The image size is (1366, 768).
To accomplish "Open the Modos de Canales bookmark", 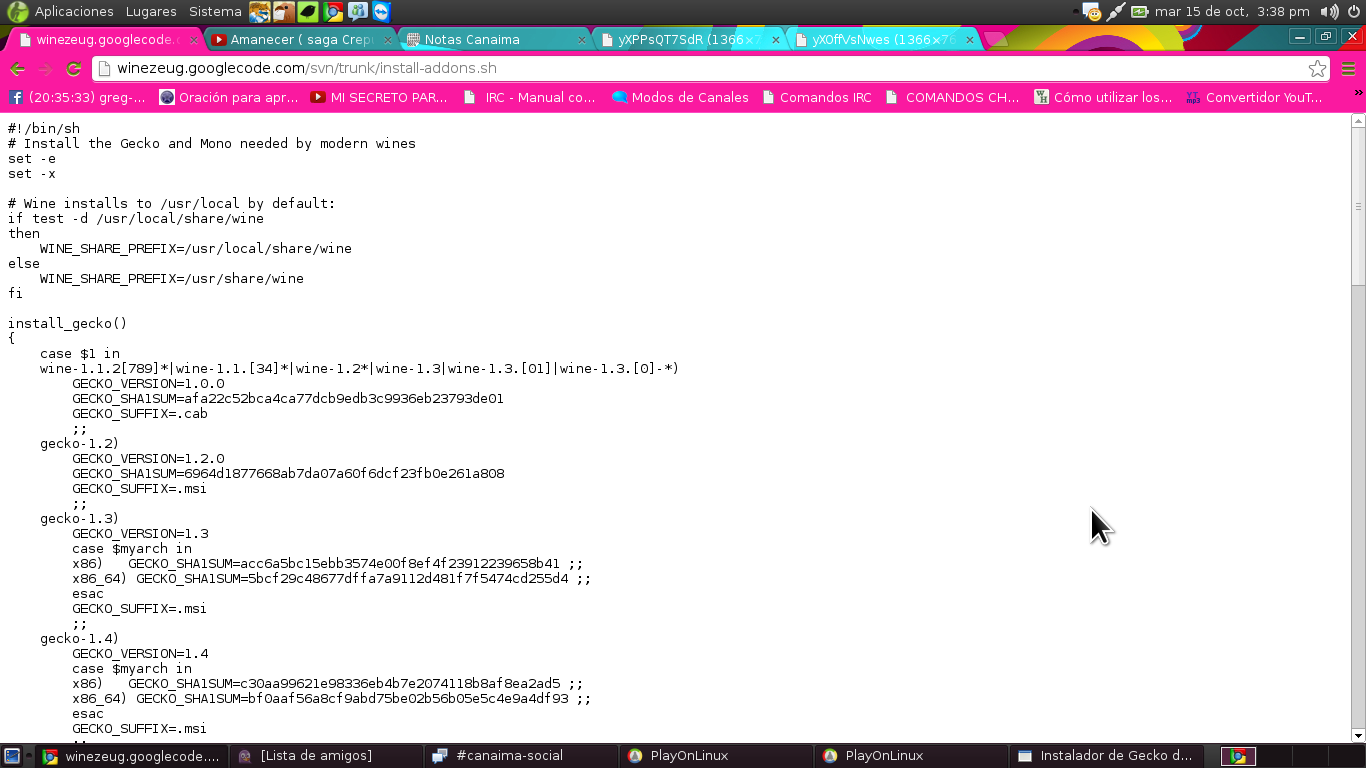I will tap(681, 98).
